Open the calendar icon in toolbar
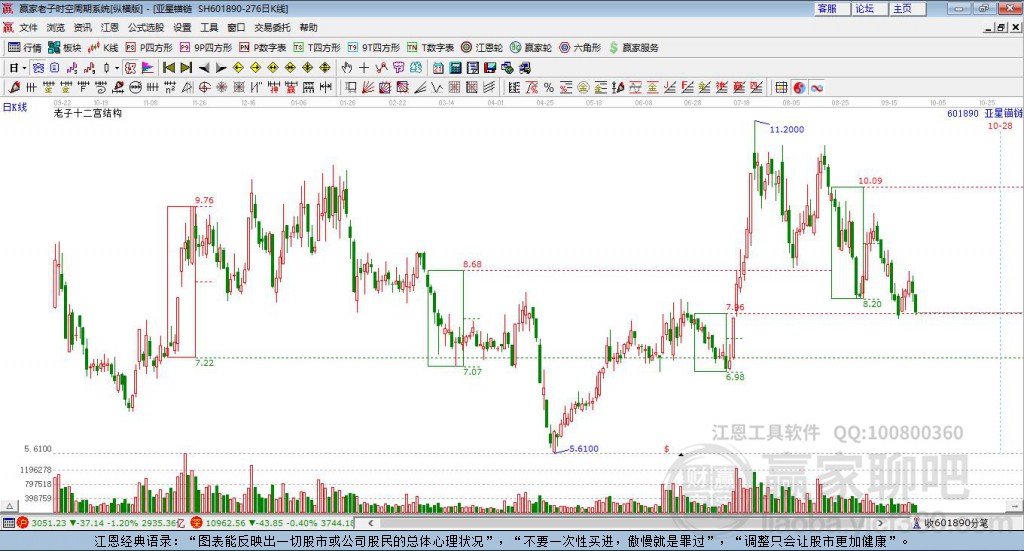This screenshot has height=551, width=1024. pyautogui.click(x=438, y=68)
